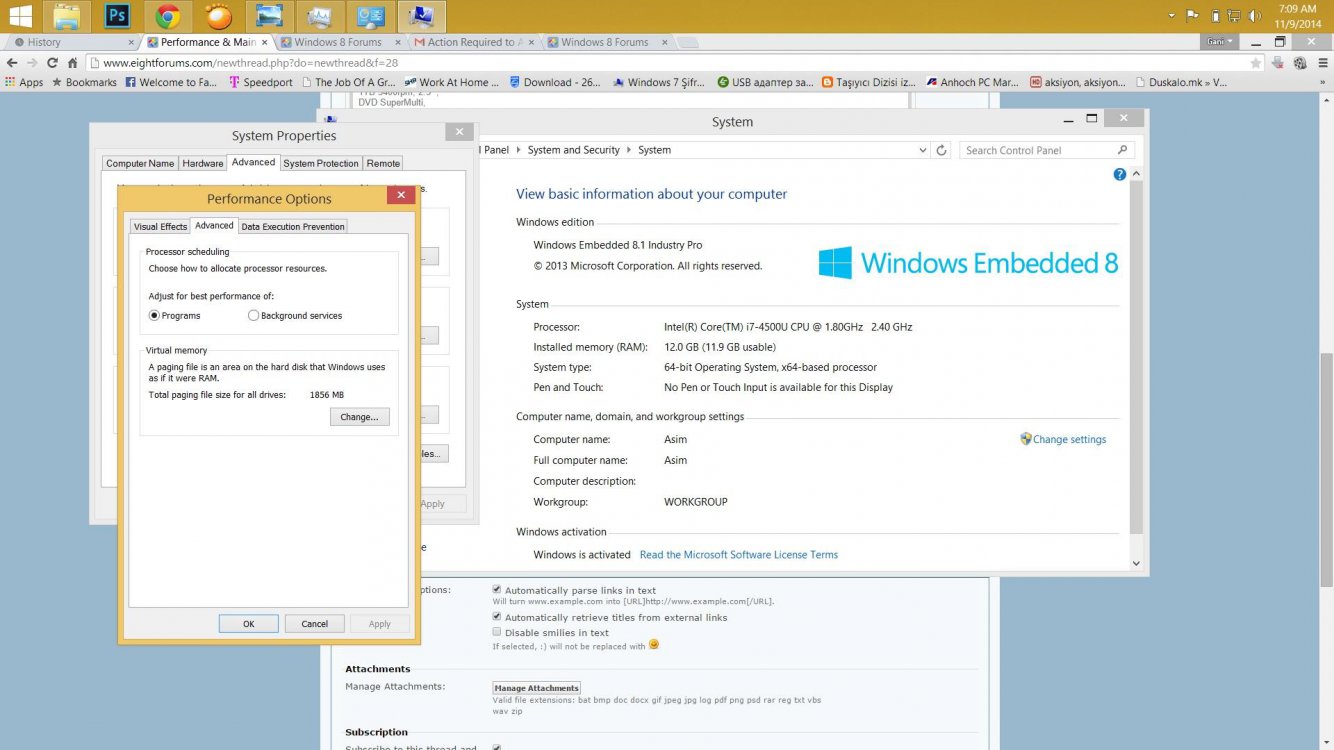1334x750 pixels.
Task: Read the Microsoft Software License Terms
Action: point(739,554)
